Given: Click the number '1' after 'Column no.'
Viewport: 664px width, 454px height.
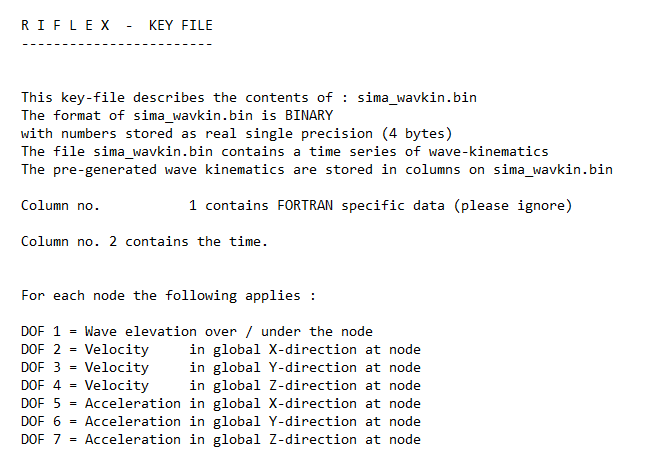Looking at the screenshot, I should (193, 205).
